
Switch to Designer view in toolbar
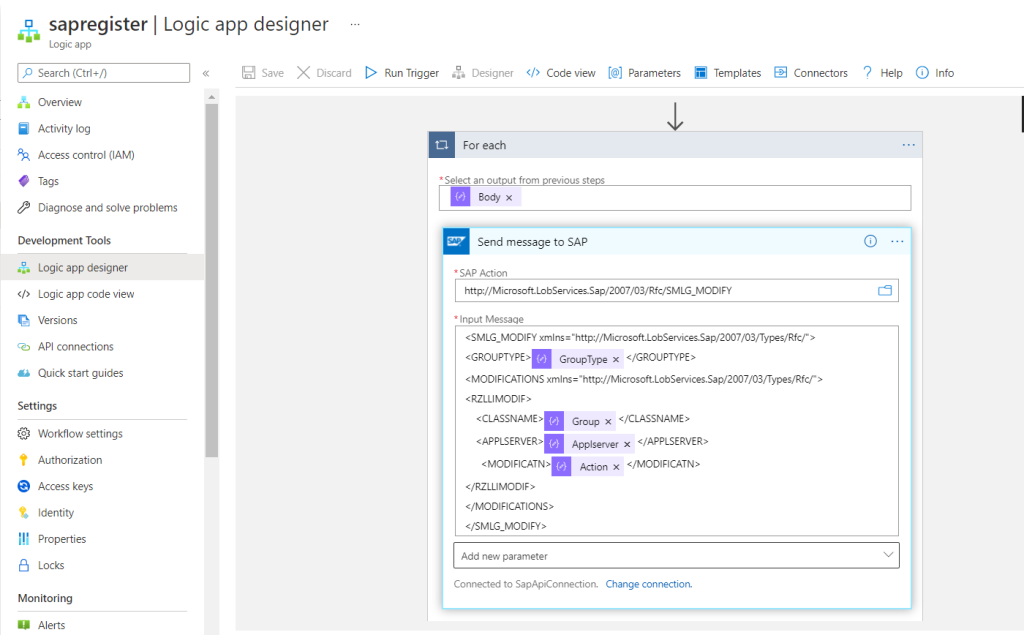[483, 73]
